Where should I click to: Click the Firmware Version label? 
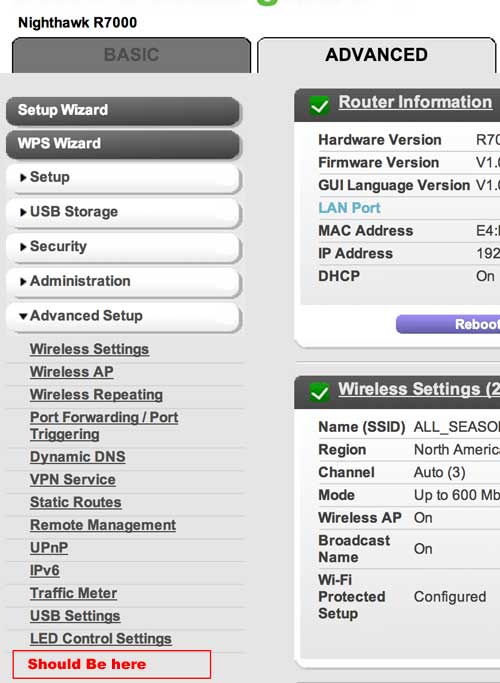[x=378, y=162]
